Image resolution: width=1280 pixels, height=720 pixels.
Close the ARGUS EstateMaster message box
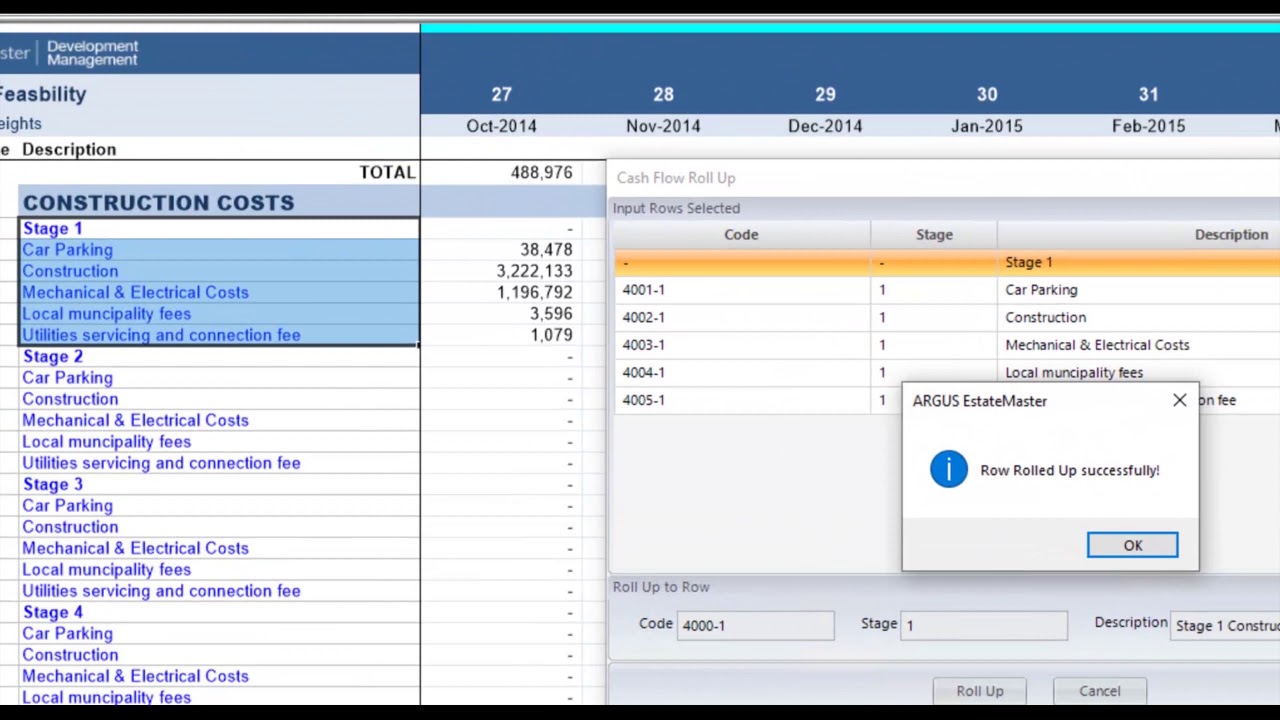click(x=1180, y=401)
